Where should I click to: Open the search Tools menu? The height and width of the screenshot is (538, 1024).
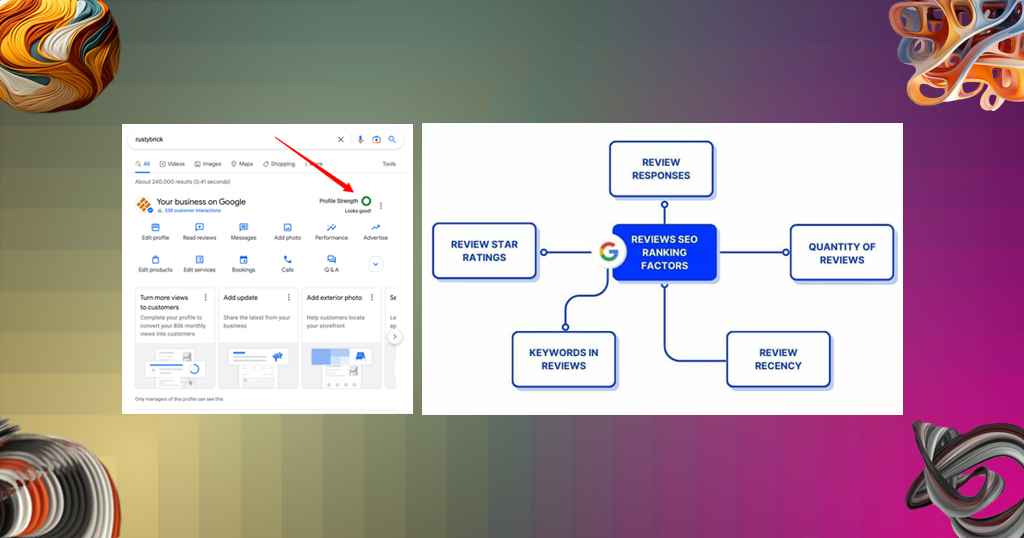point(389,164)
